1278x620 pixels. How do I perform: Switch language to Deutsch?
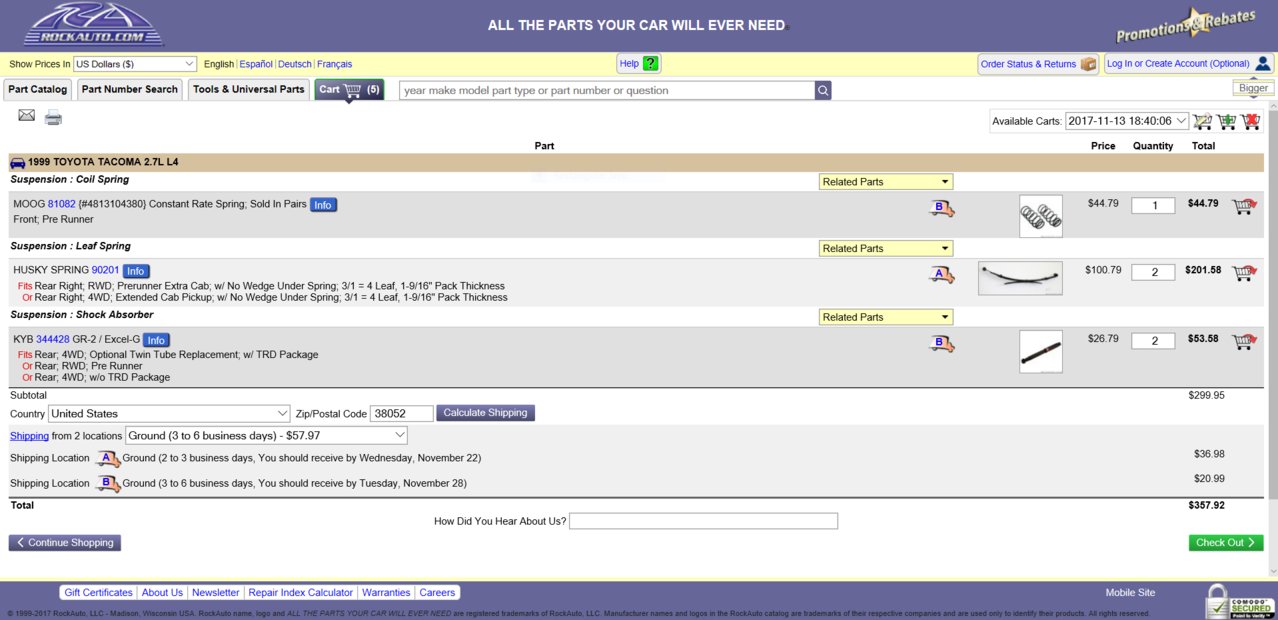click(295, 64)
